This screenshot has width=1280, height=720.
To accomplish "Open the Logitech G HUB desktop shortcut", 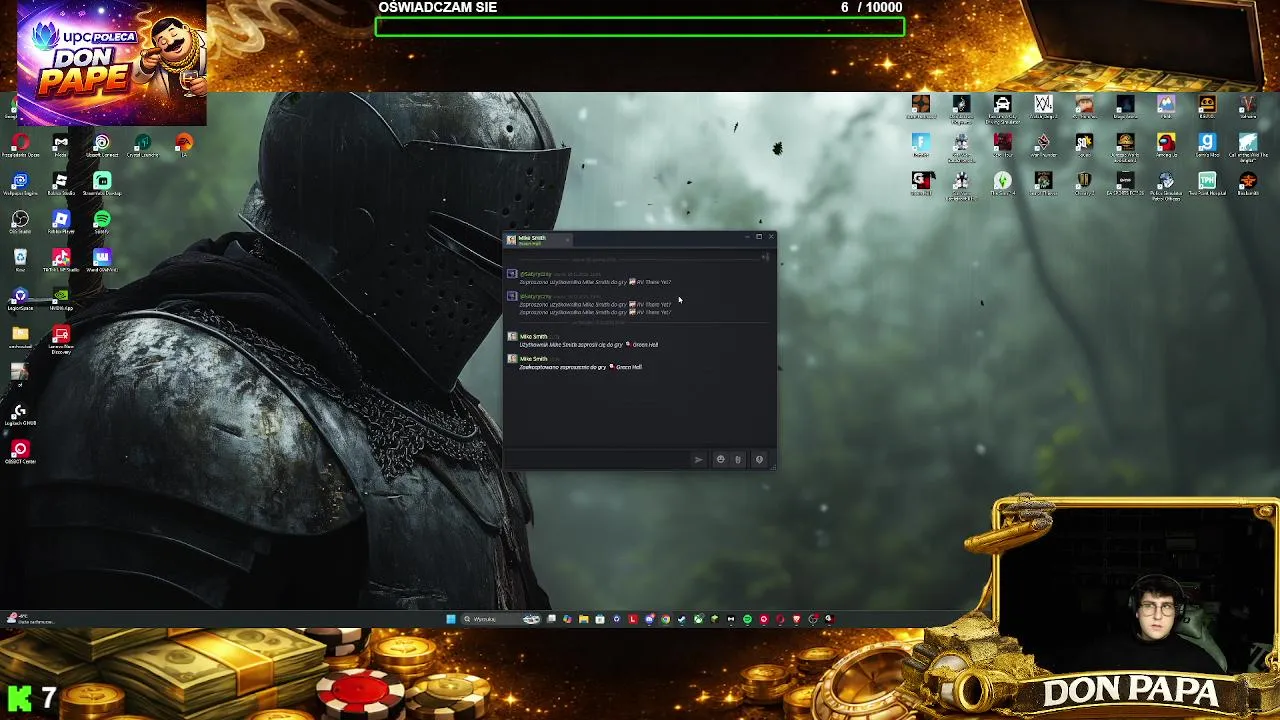I will (x=20, y=412).
